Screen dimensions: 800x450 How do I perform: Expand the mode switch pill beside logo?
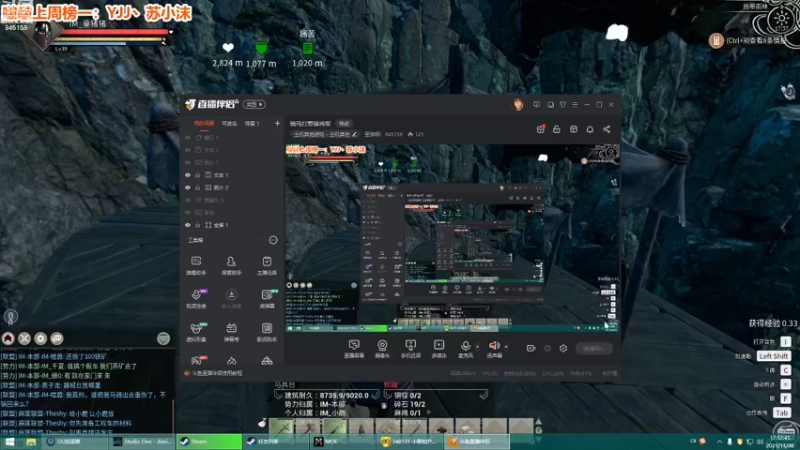(254, 105)
